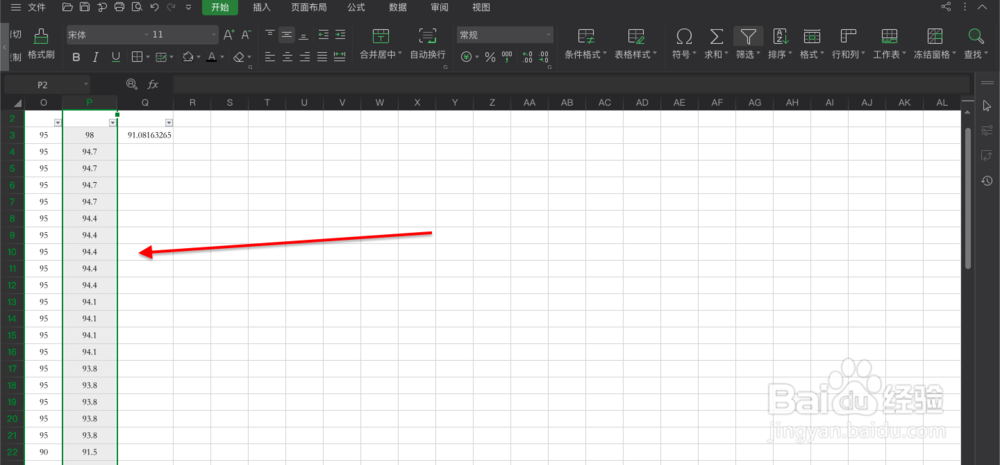The width and height of the screenshot is (1000, 465).
Task: Click the eraser clear icon
Action: 239,57
